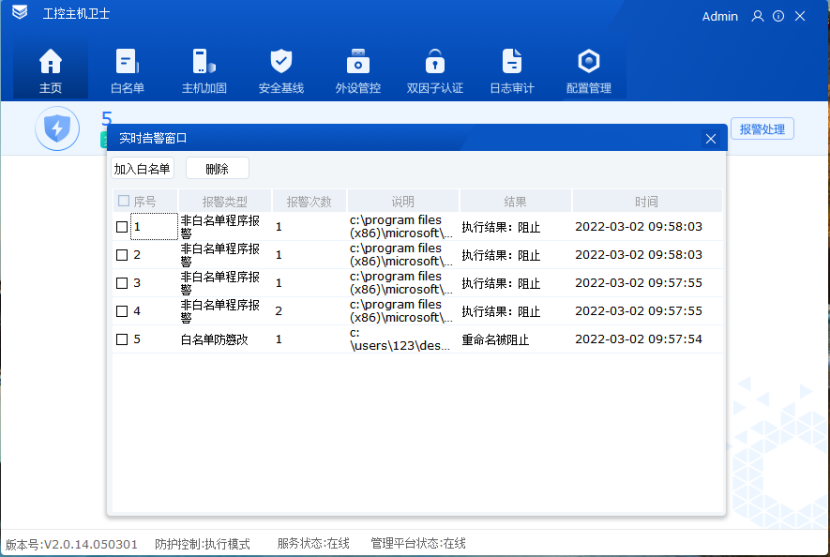This screenshot has width=830, height=557.
Task: Open the 配置管理 configuration management module
Action: (589, 71)
